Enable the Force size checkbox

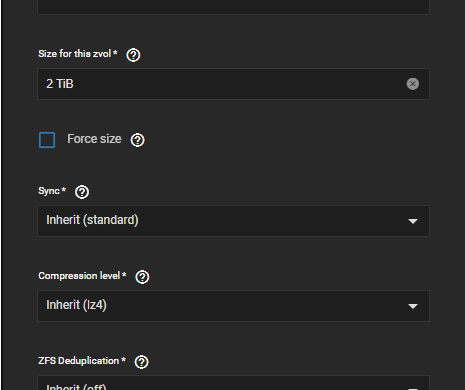(47, 140)
